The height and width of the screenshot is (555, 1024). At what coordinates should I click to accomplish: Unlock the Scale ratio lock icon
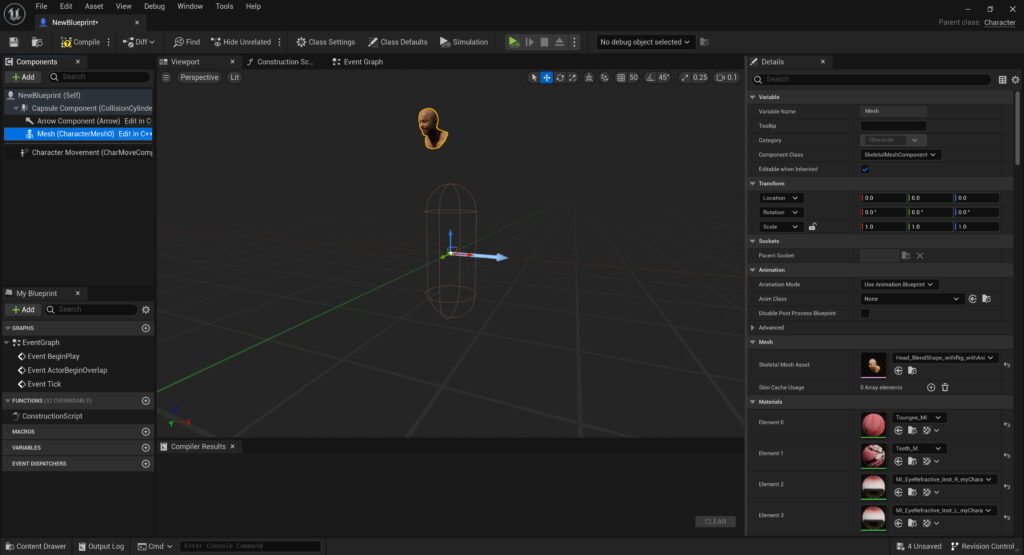point(812,227)
